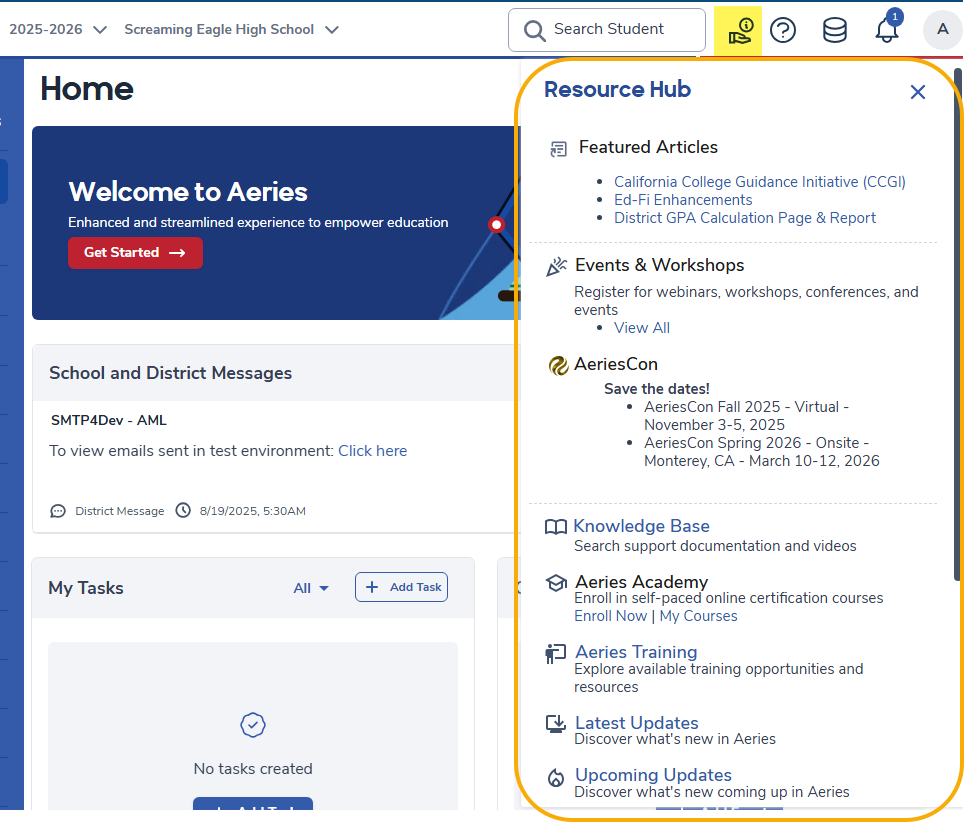Close the Resource Hub panel
Screen dimensions: 964x822
(917, 92)
